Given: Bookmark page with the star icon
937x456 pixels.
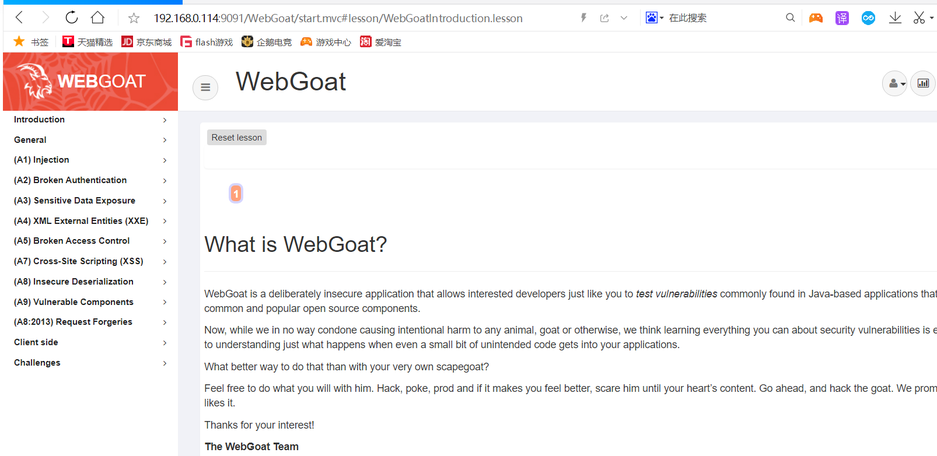Looking at the screenshot, I should pyautogui.click(x=134, y=18).
